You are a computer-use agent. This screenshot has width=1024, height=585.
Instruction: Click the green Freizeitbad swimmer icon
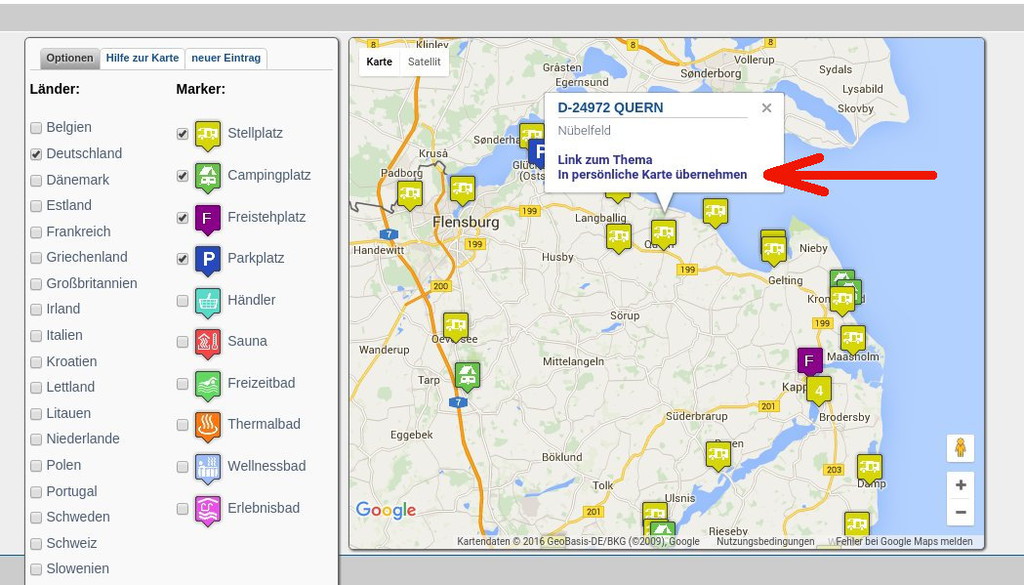208,385
